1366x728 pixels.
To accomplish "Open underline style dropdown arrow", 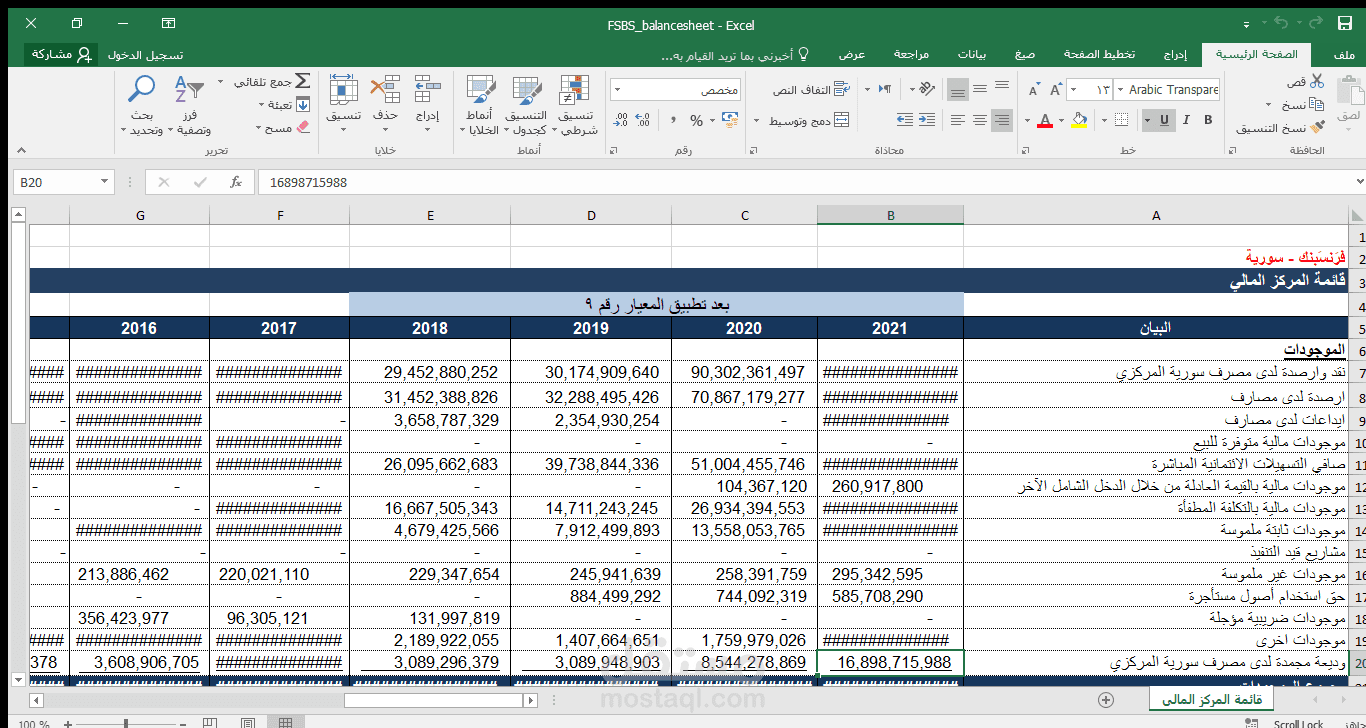I will (1147, 120).
